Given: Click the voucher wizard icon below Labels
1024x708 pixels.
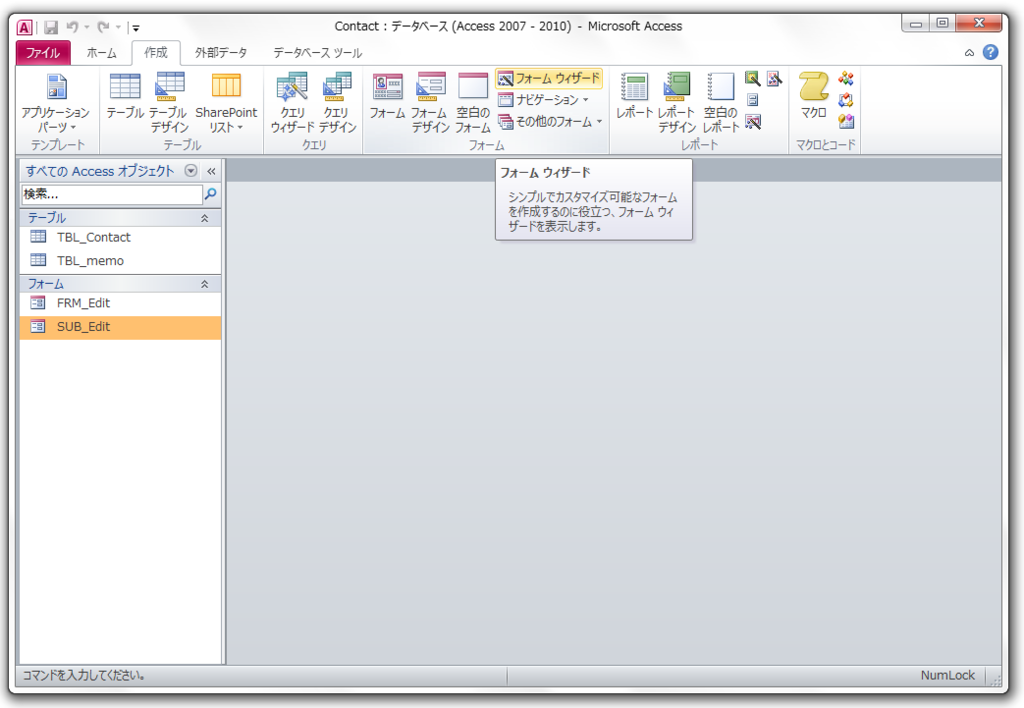Looking at the screenshot, I should pyautogui.click(x=752, y=121).
